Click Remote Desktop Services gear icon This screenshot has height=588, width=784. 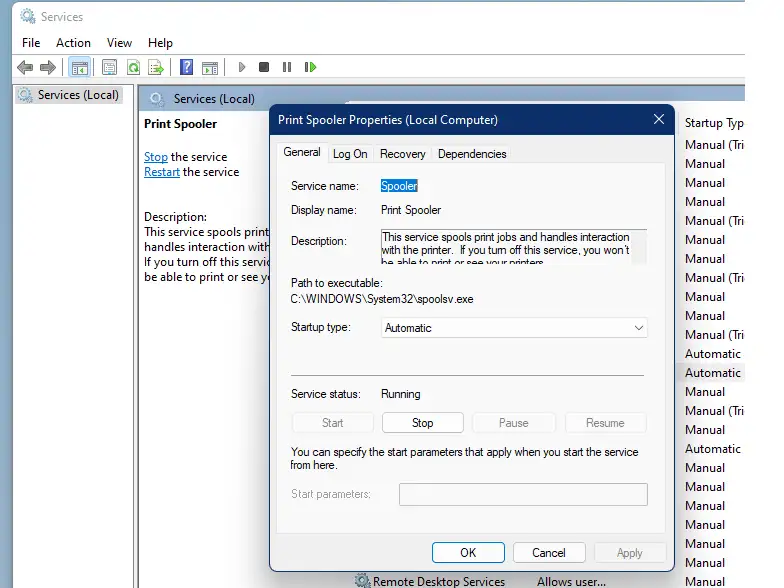(x=362, y=580)
